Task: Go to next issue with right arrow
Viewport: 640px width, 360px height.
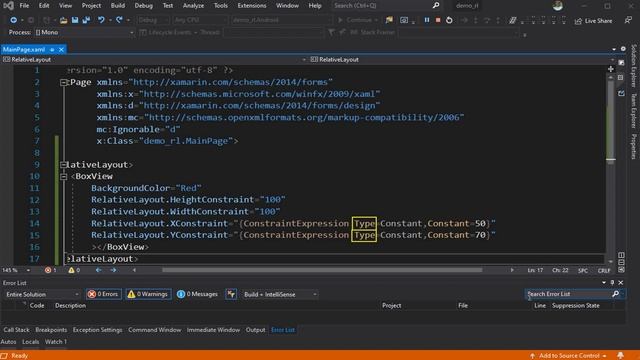Action: point(113,270)
